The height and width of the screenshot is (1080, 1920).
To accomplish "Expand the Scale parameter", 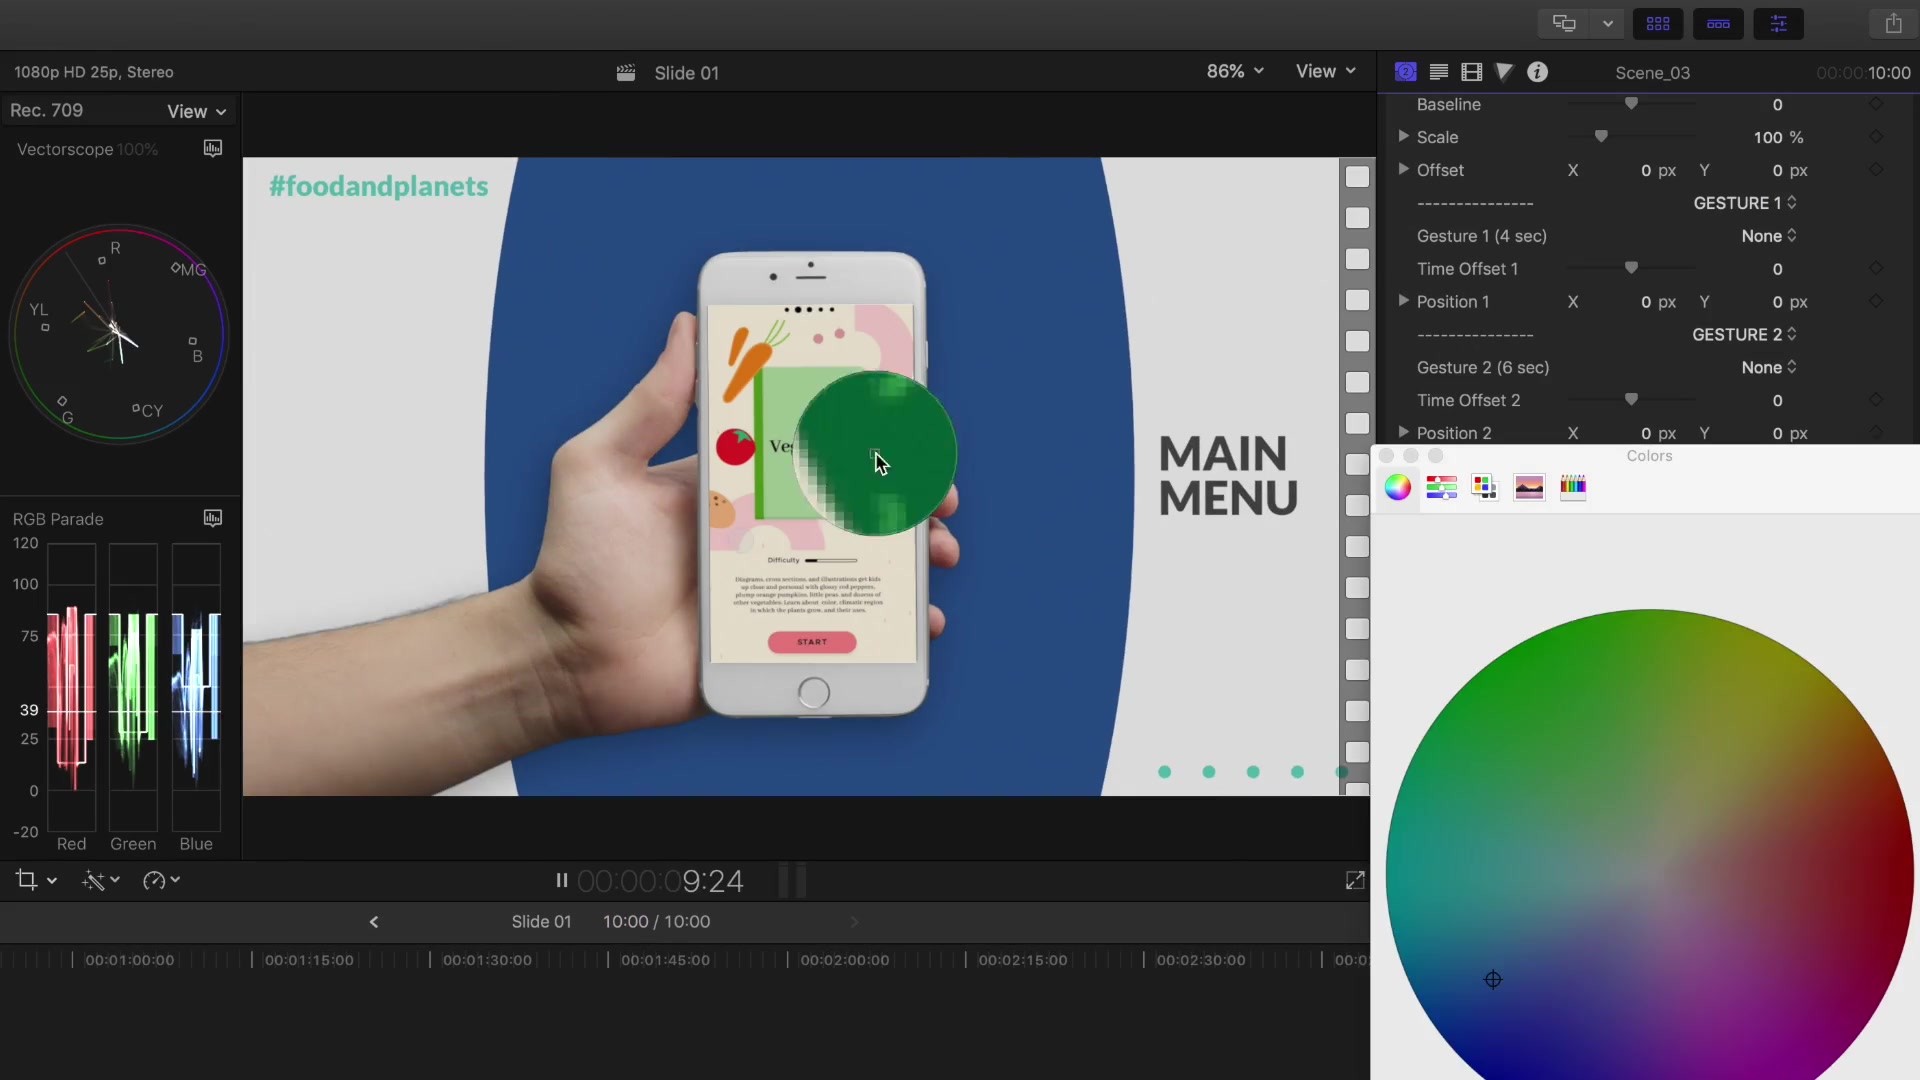I will [1403, 136].
